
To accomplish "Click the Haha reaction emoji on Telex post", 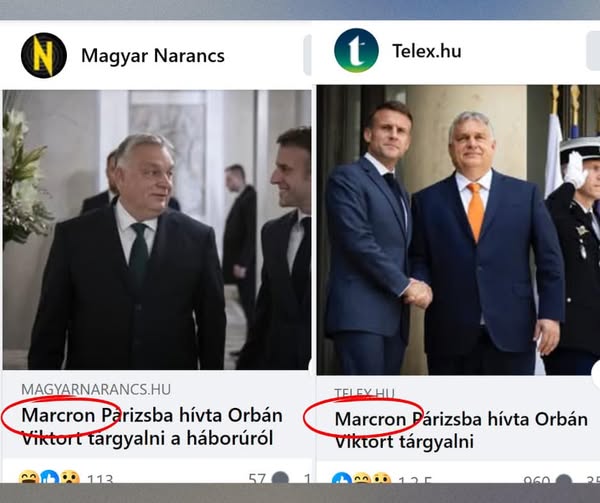I will [362, 478].
